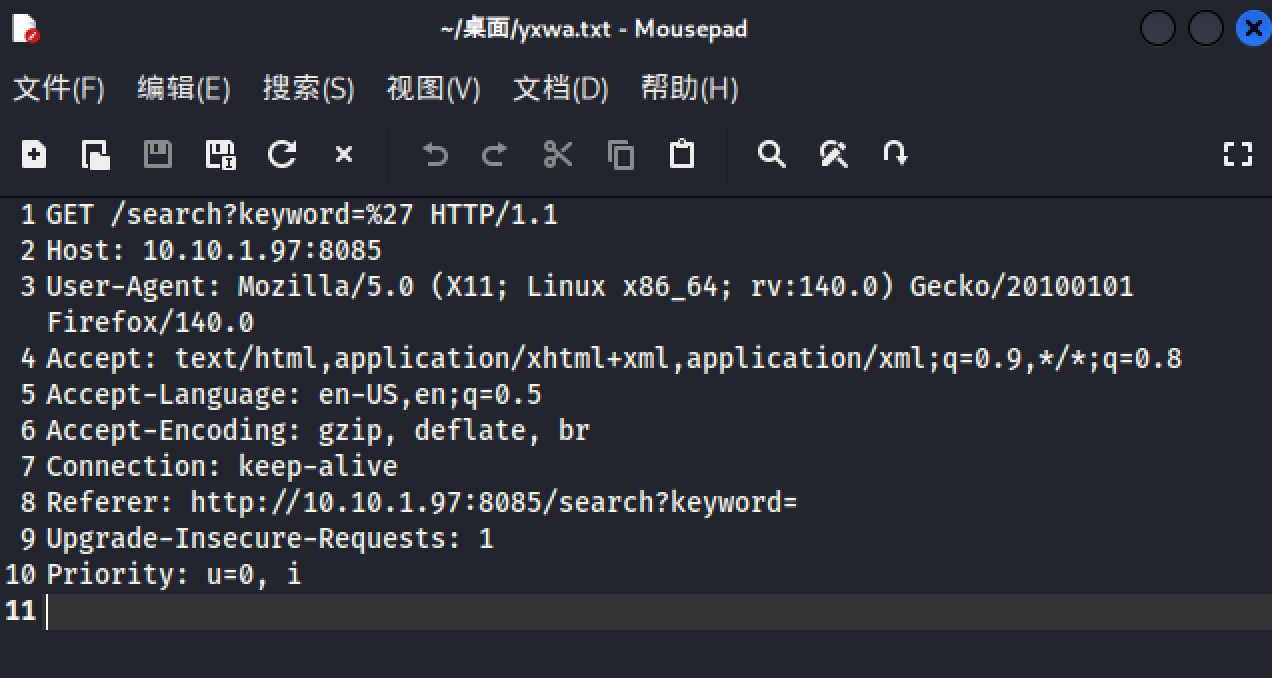Click the Save As toolbar icon
Image resolution: width=1272 pixels, height=678 pixels.
pyautogui.click(x=220, y=154)
